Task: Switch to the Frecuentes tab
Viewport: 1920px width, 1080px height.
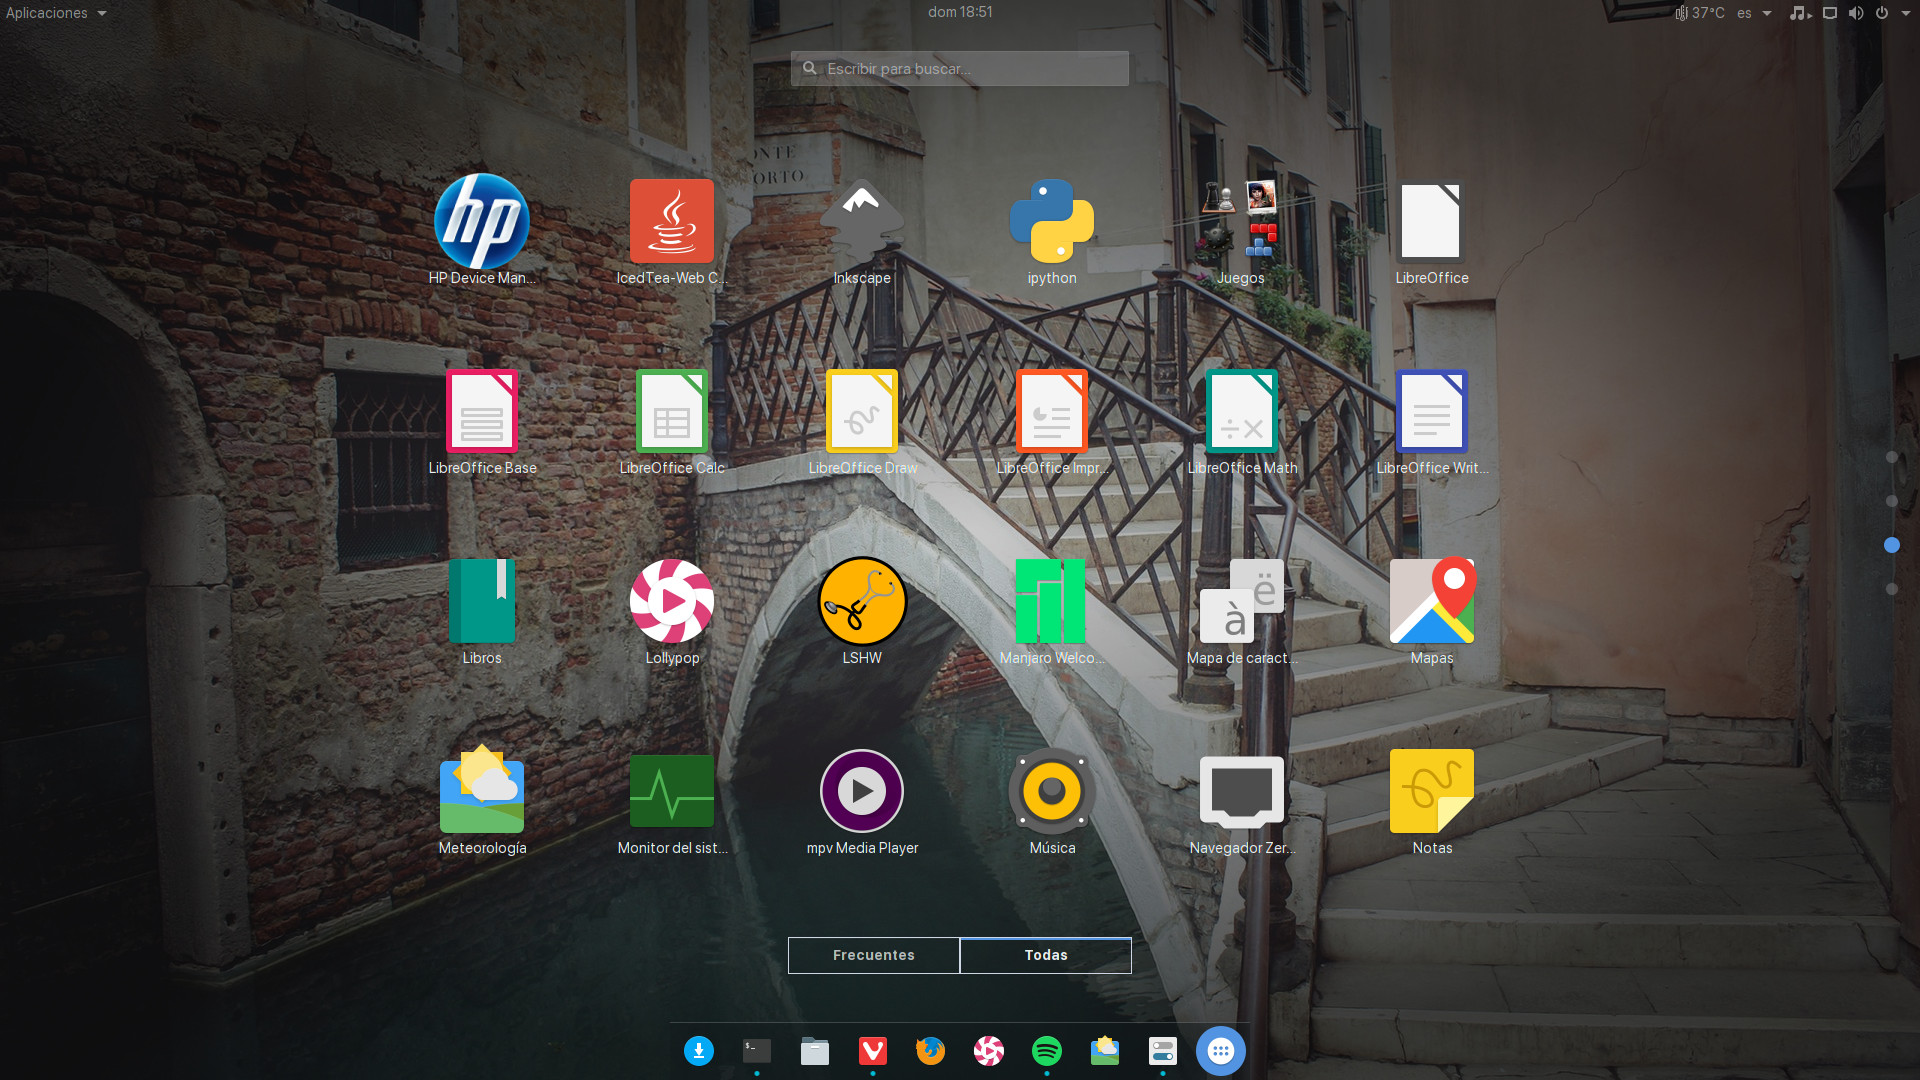Action: [873, 955]
